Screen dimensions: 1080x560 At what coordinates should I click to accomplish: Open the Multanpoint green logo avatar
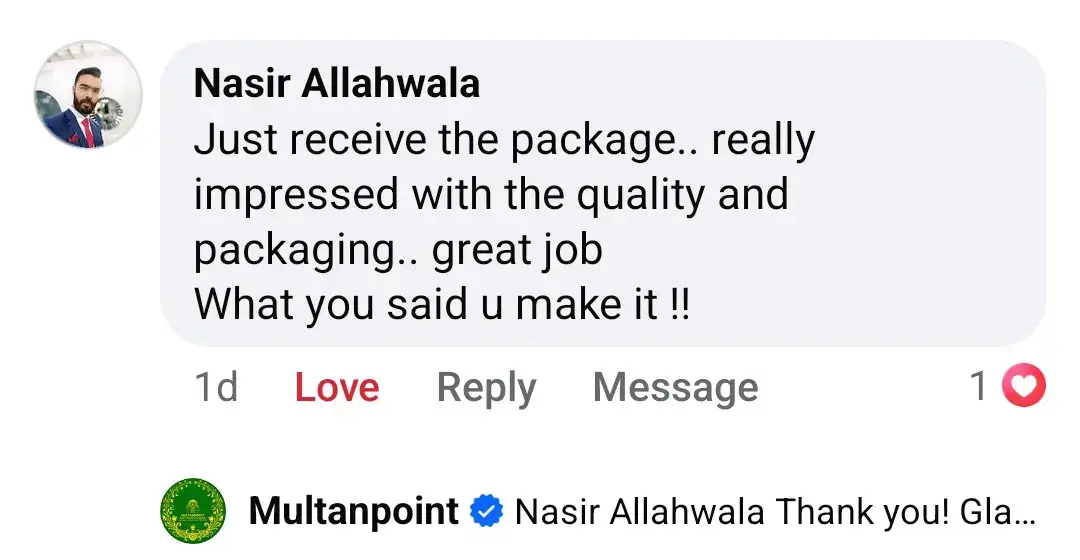193,511
